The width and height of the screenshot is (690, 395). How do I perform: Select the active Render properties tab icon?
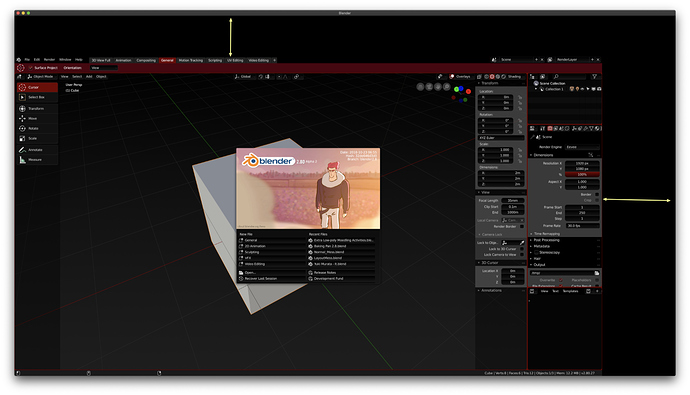[550, 128]
